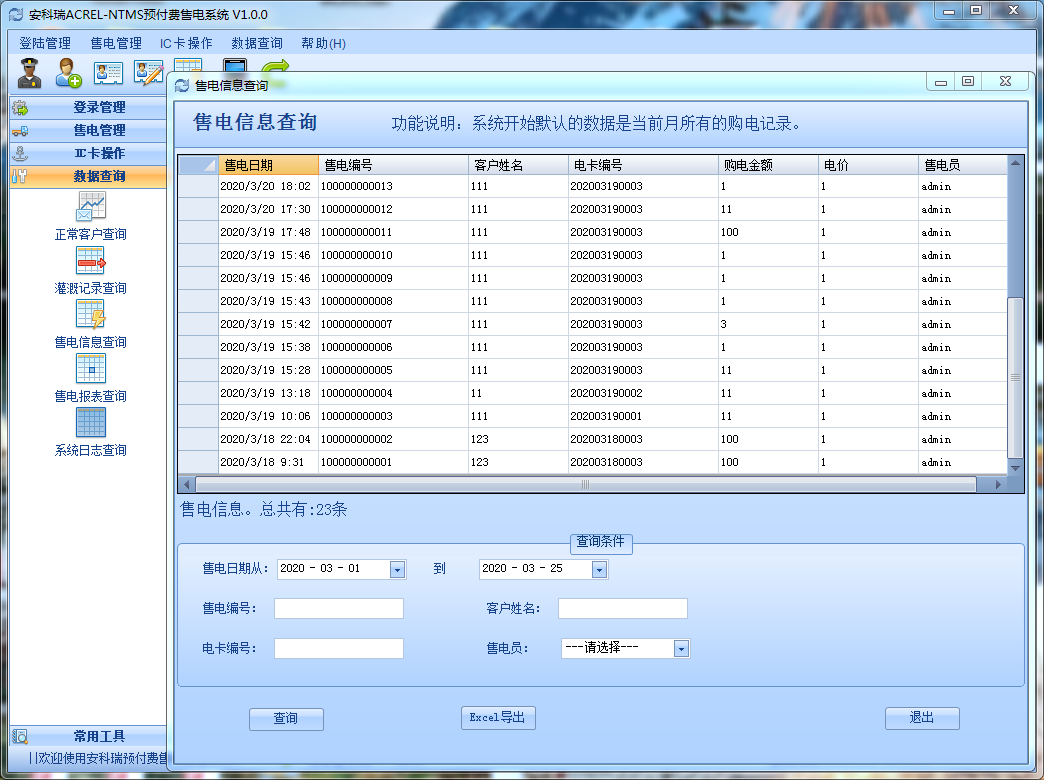Sort by the 电卡编号 column header
This screenshot has height=780, width=1044.
coord(643,165)
